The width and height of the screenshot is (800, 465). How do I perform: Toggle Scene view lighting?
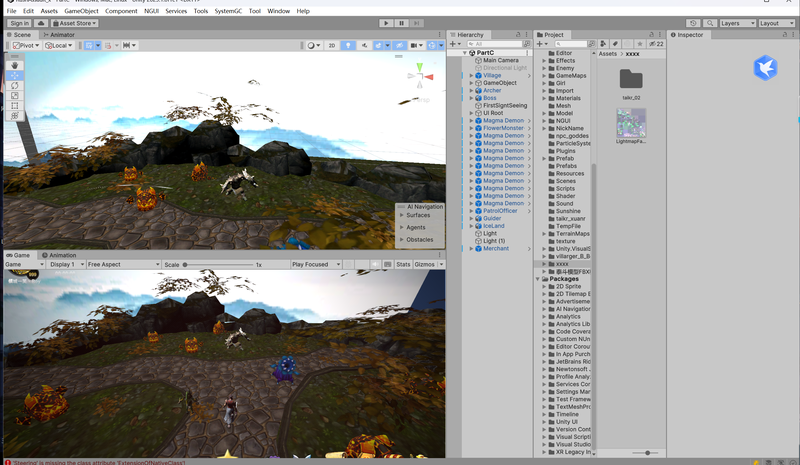tap(348, 45)
